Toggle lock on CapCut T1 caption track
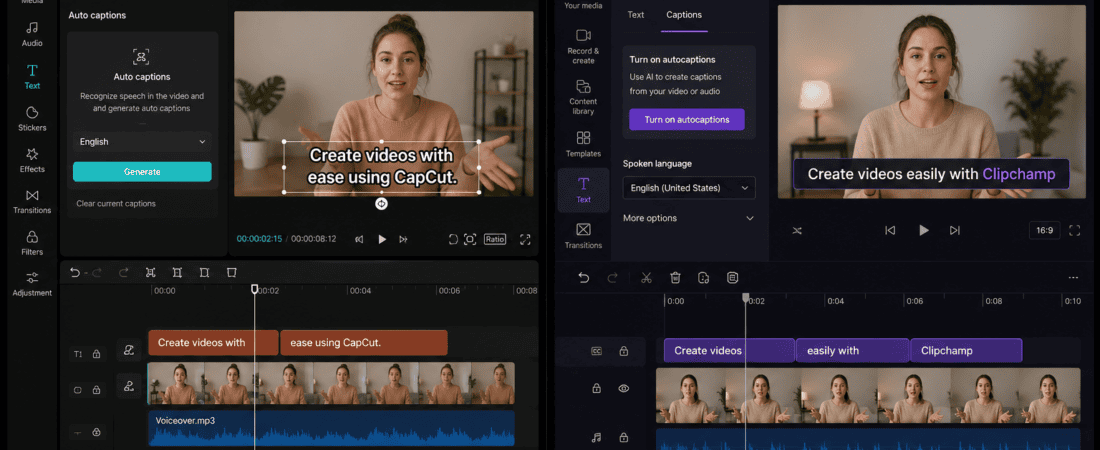The height and width of the screenshot is (450, 1100). coord(96,355)
